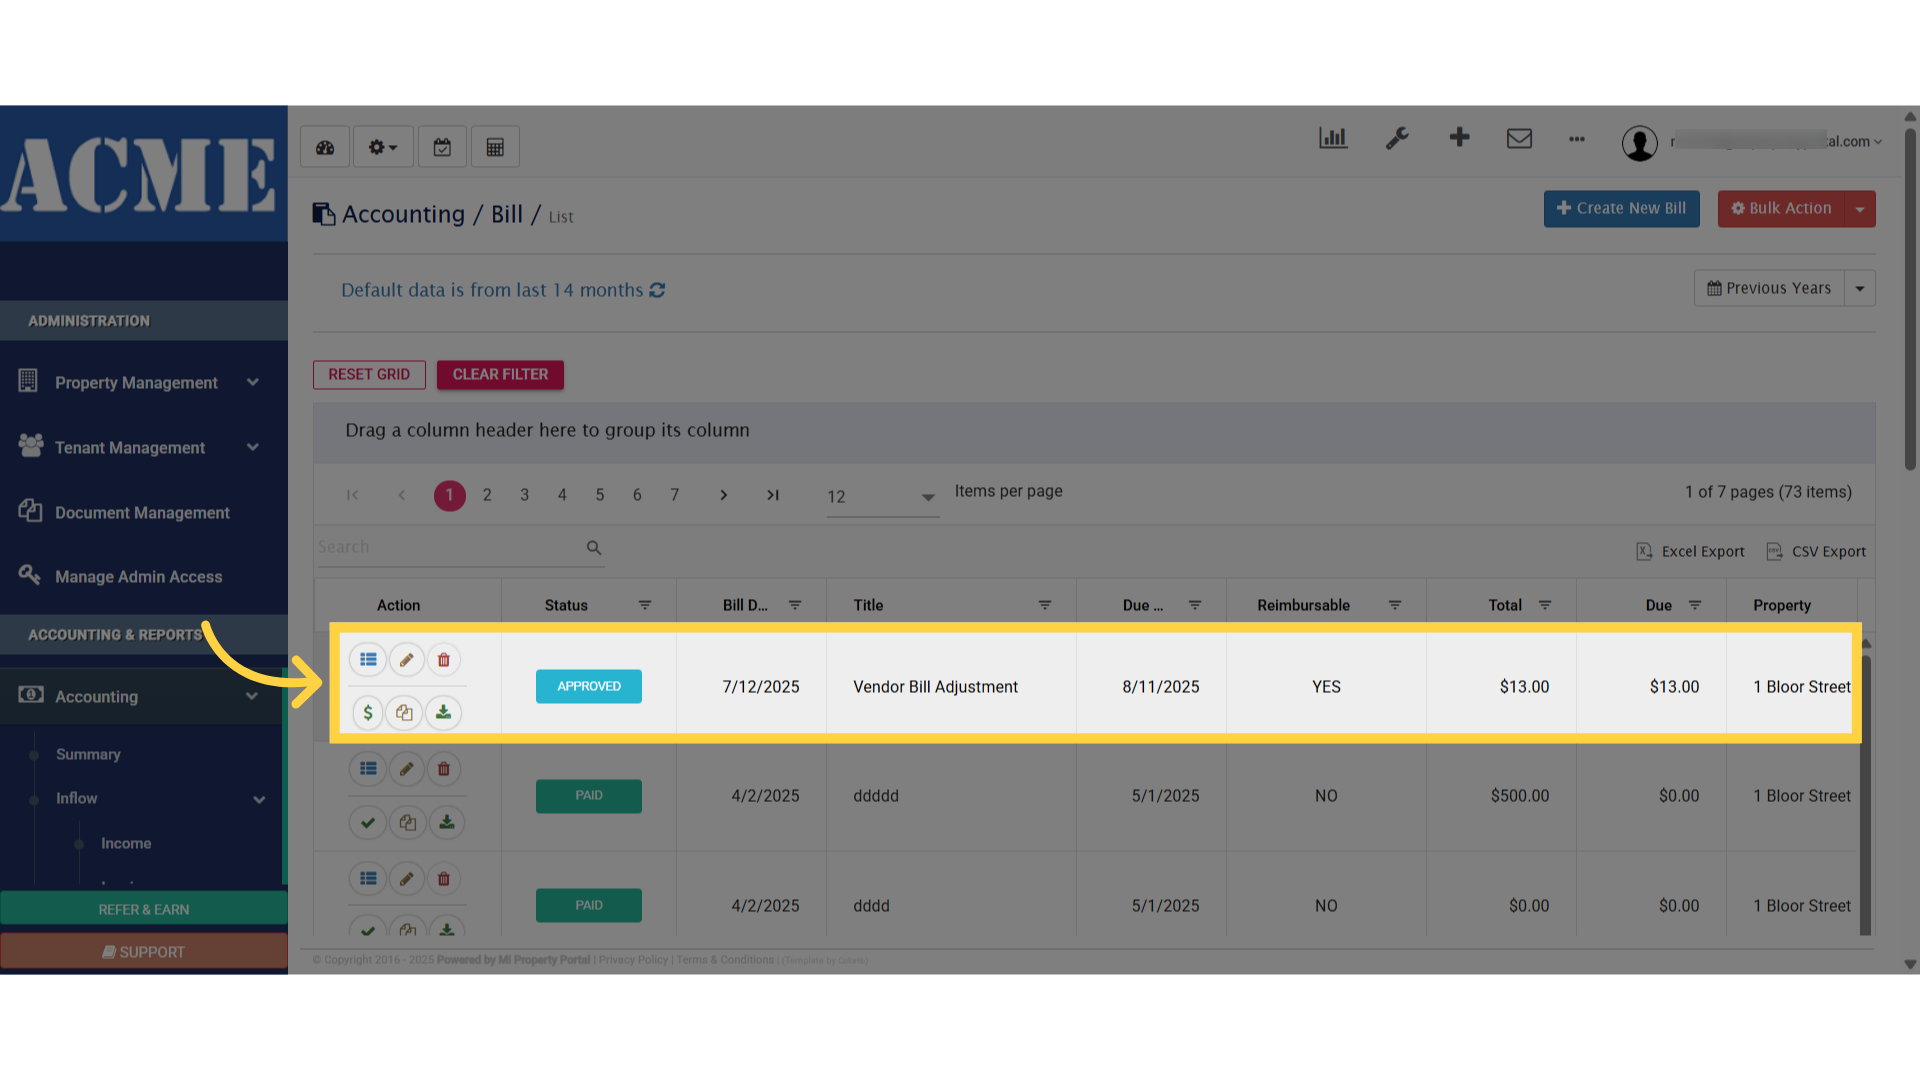Expand the Bulk Action dropdown arrow

point(1860,209)
